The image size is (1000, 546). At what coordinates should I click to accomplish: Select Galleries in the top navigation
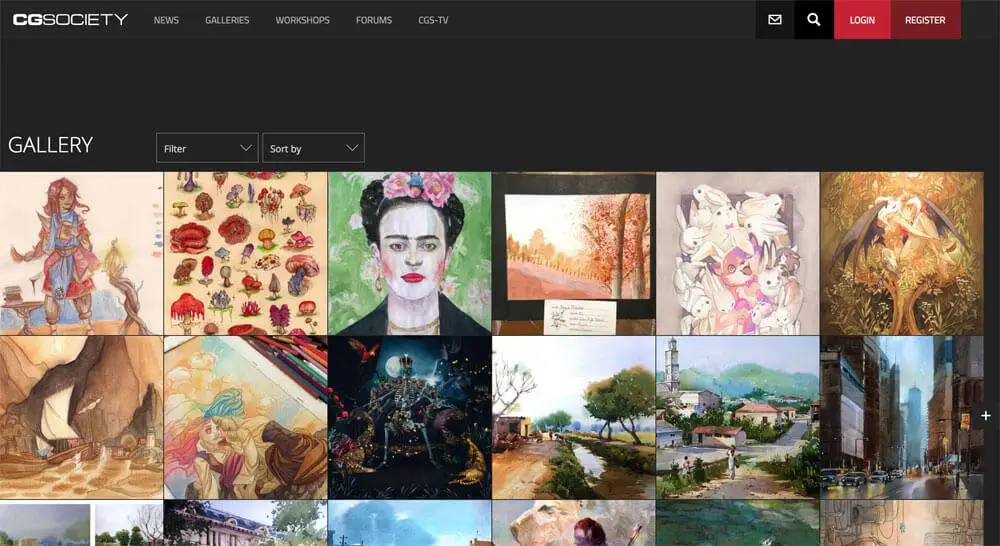[x=227, y=20]
